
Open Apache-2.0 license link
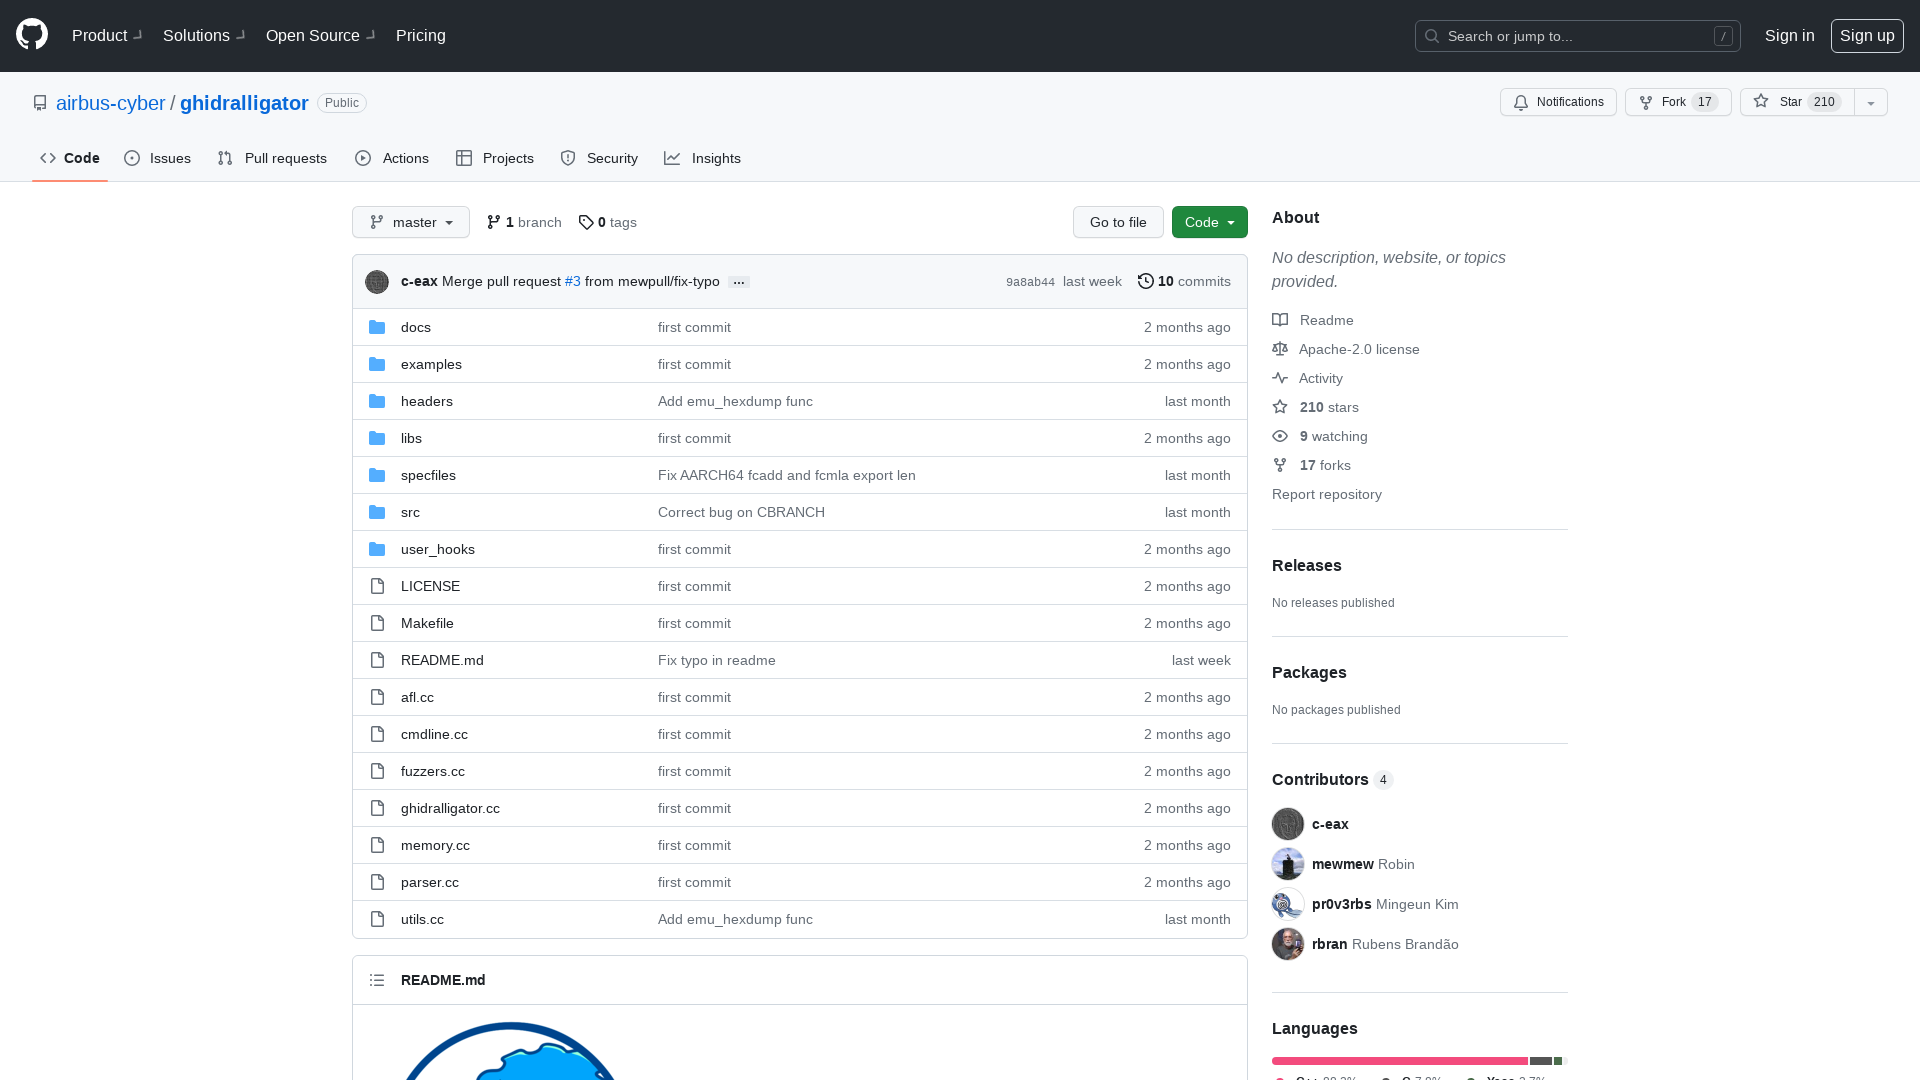[x=1359, y=349]
